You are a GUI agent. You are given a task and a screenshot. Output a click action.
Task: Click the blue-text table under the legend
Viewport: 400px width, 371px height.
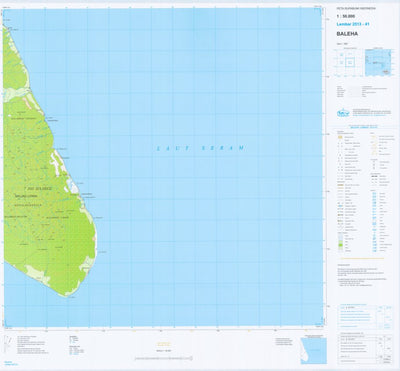tap(364, 316)
